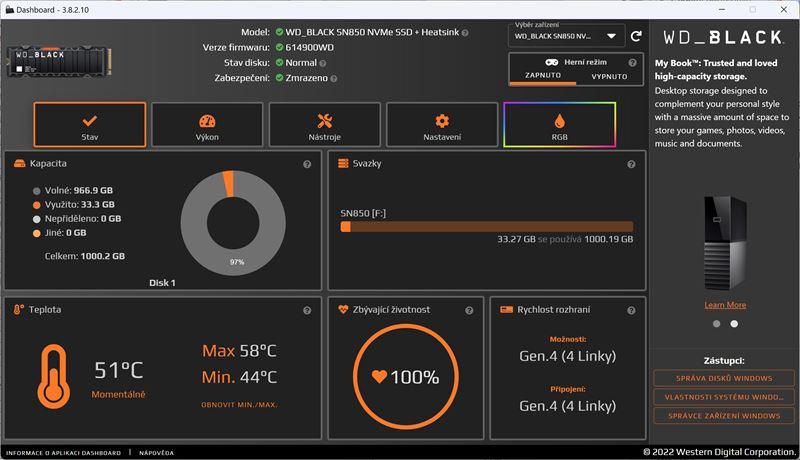Click the Nepřiděleno: 0 GB legend entry
800x460 pixels.
(x=77, y=219)
